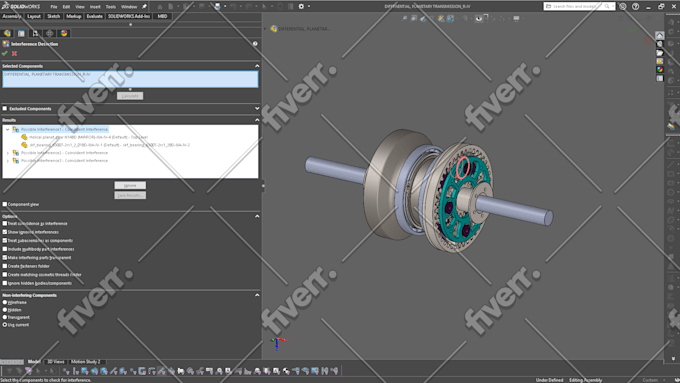This screenshot has height=383, width=680.
Task: Open the PropertyManager tab icon
Action: 21,33
